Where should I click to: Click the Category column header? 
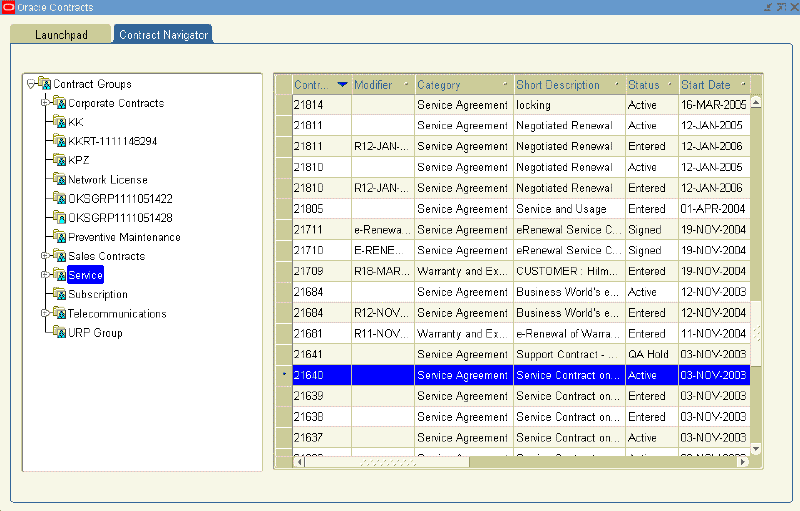click(464, 85)
